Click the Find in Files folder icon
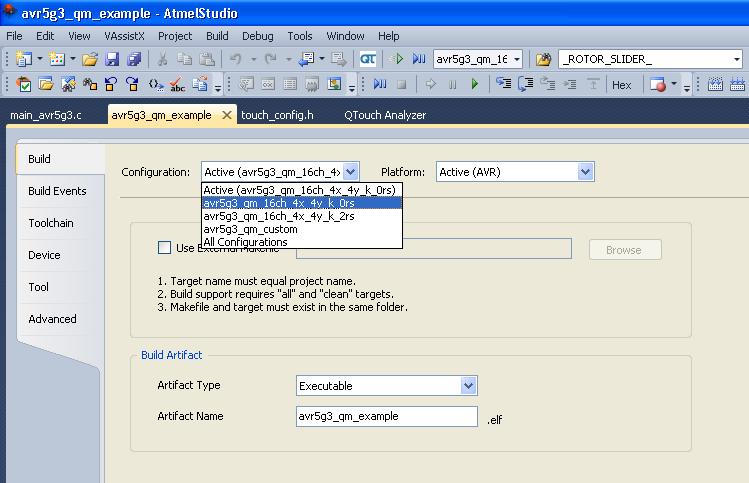Viewport: 749px width, 483px height. tap(544, 59)
